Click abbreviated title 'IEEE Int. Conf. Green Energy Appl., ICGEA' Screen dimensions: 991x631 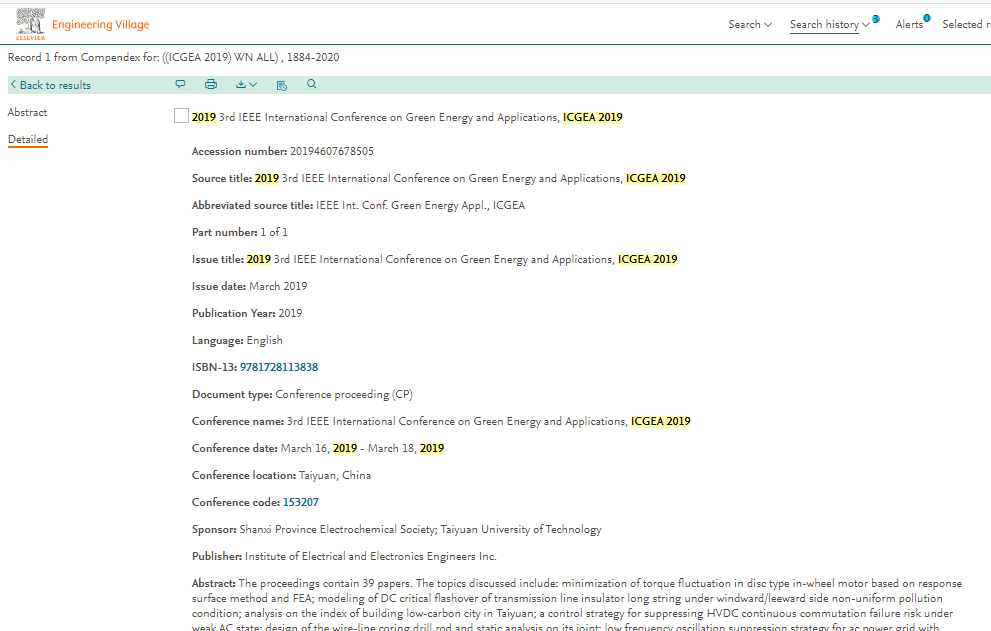420,205
